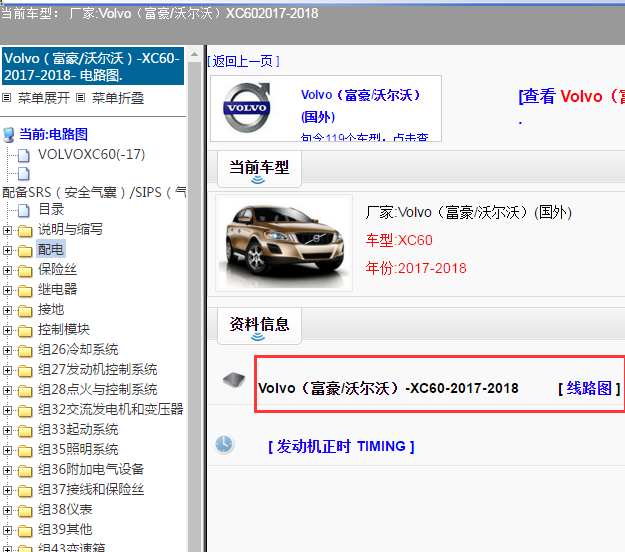Image resolution: width=625 pixels, height=552 pixels.
Task: Click the XC60 car photo thumbnail
Action: click(x=284, y=243)
